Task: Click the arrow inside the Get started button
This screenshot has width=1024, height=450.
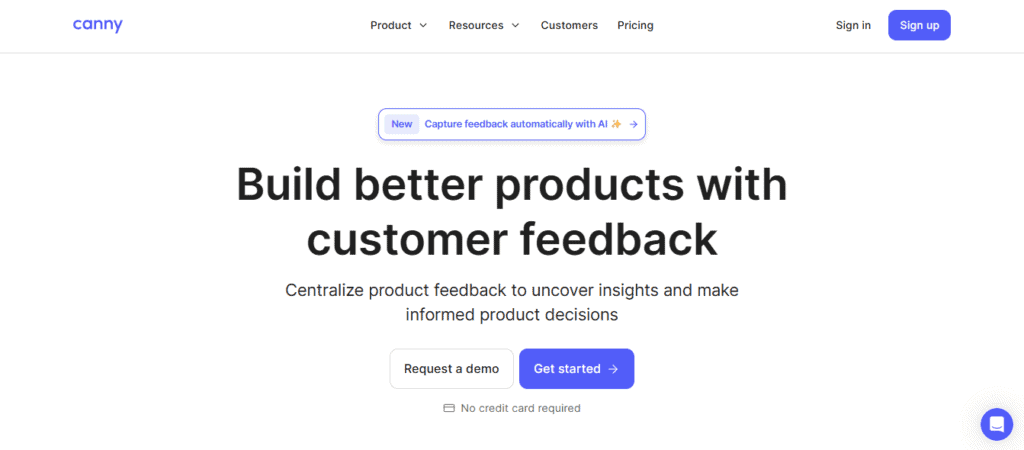Action: (x=613, y=369)
